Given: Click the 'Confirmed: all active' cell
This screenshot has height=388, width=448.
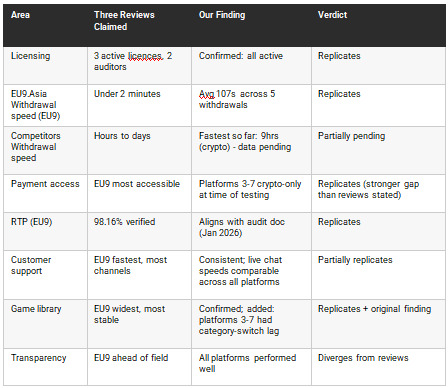Looking at the screenshot, I should coord(251,65).
